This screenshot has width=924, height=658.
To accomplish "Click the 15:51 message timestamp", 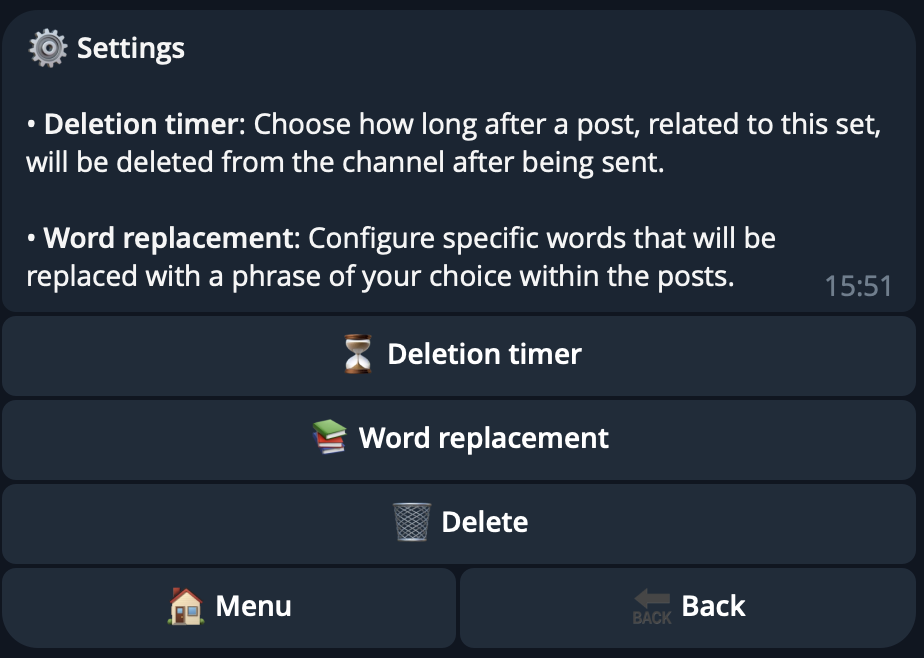I will [858, 287].
